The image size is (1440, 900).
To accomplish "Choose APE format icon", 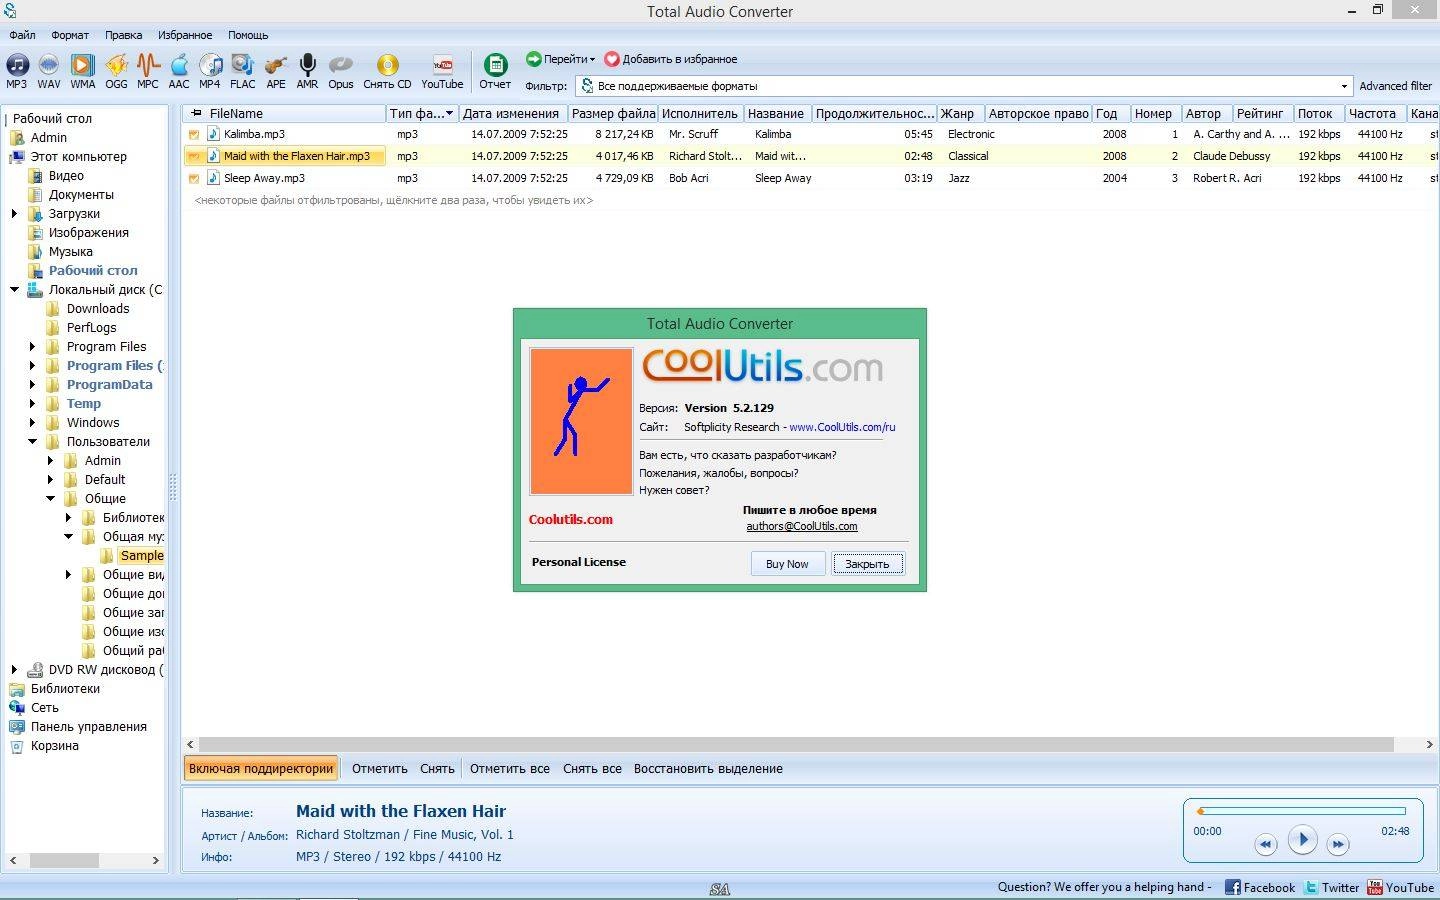I will point(276,72).
